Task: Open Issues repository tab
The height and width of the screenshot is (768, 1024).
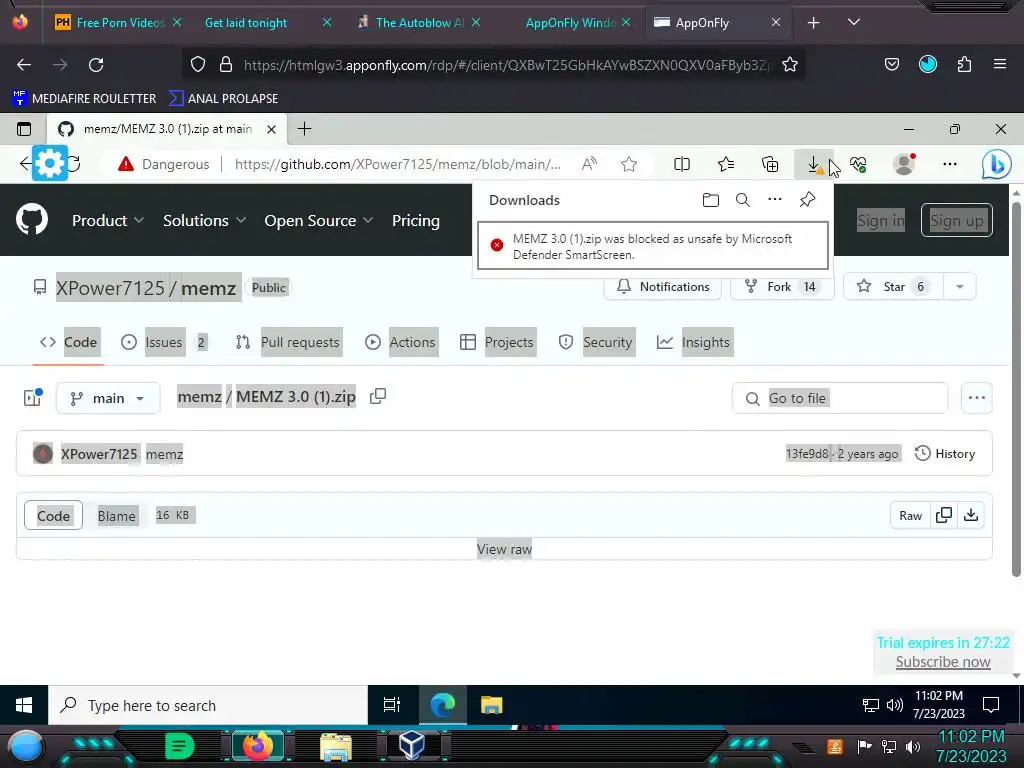Action: tap(165, 342)
